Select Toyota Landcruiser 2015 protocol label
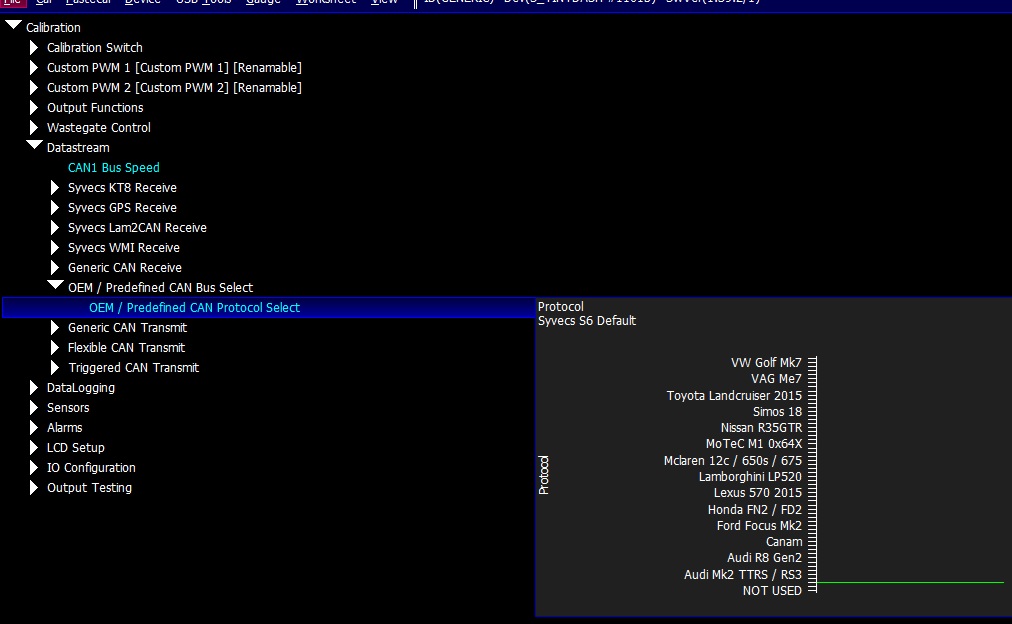Image resolution: width=1012 pixels, height=624 pixels. tap(734, 396)
